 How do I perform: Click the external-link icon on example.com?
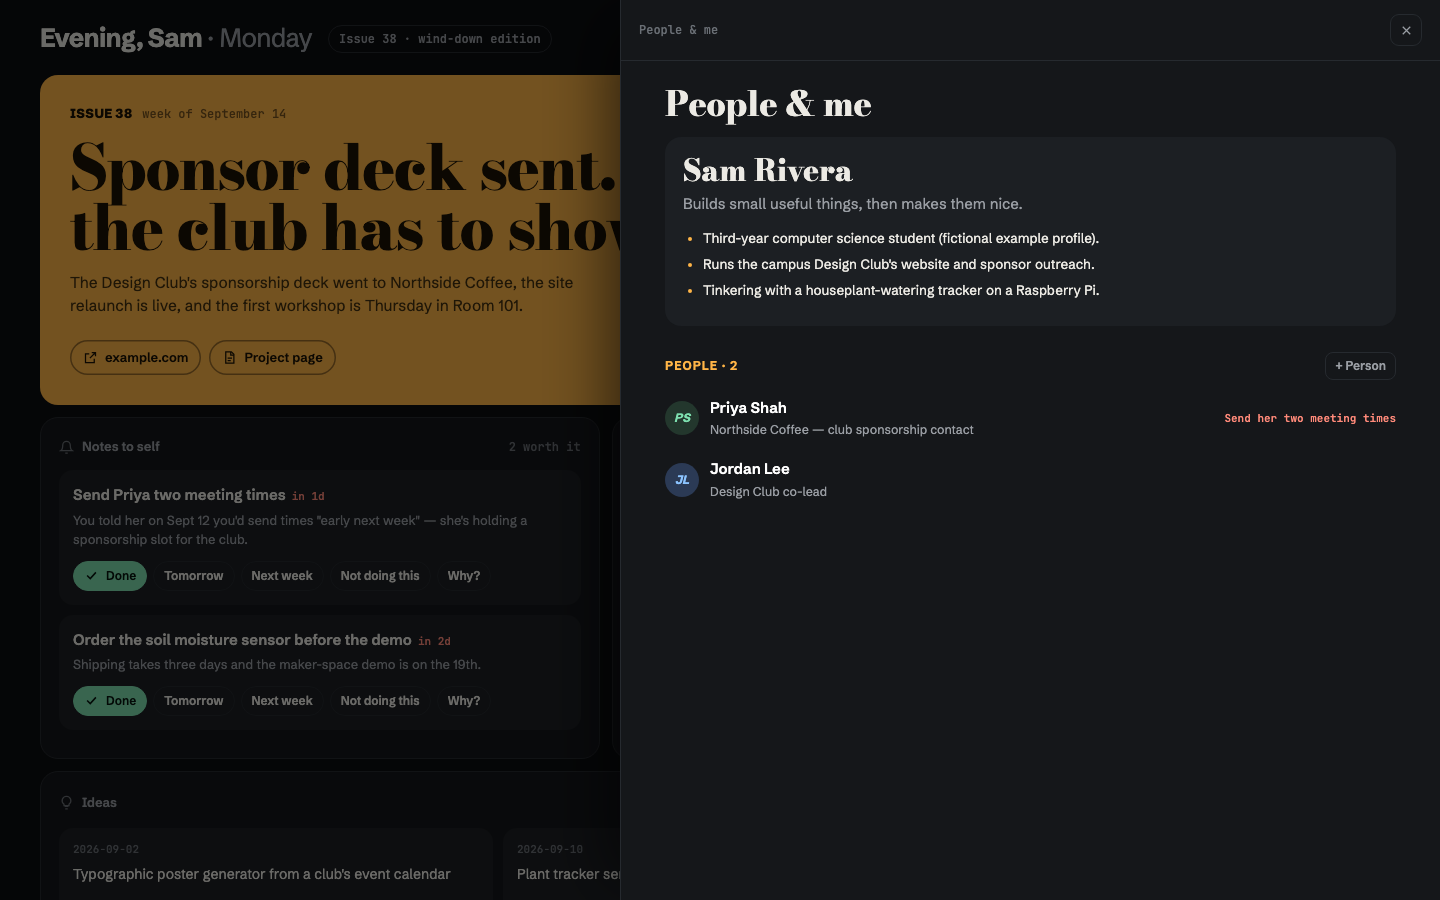tap(90, 357)
